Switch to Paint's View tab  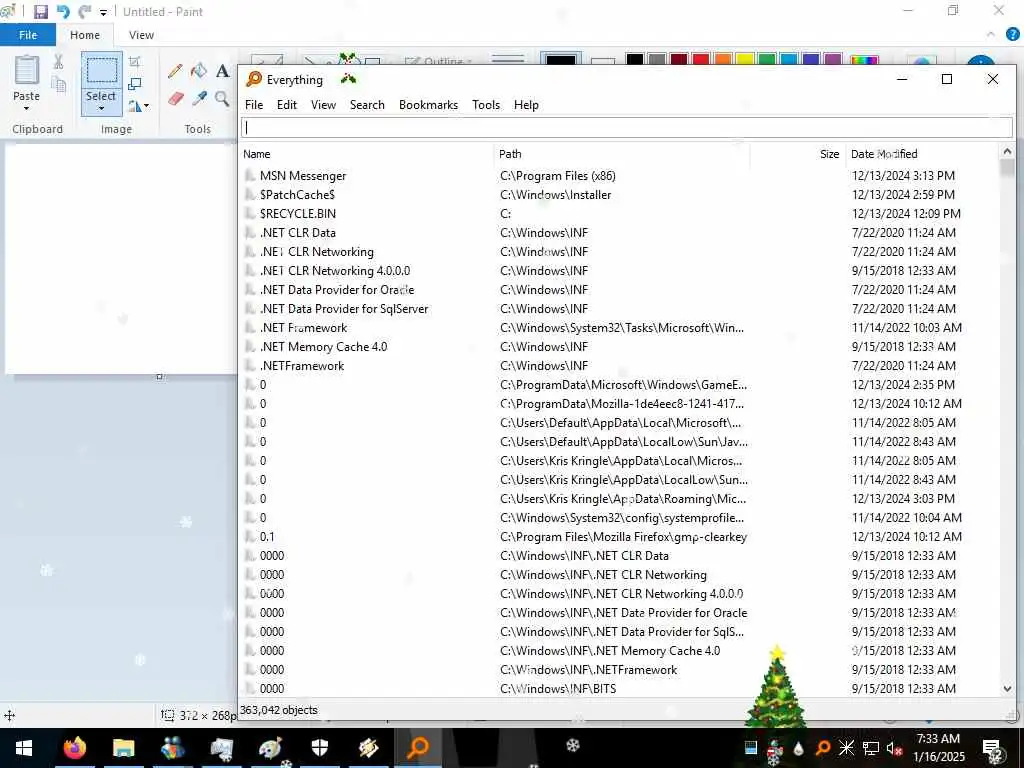click(x=141, y=35)
